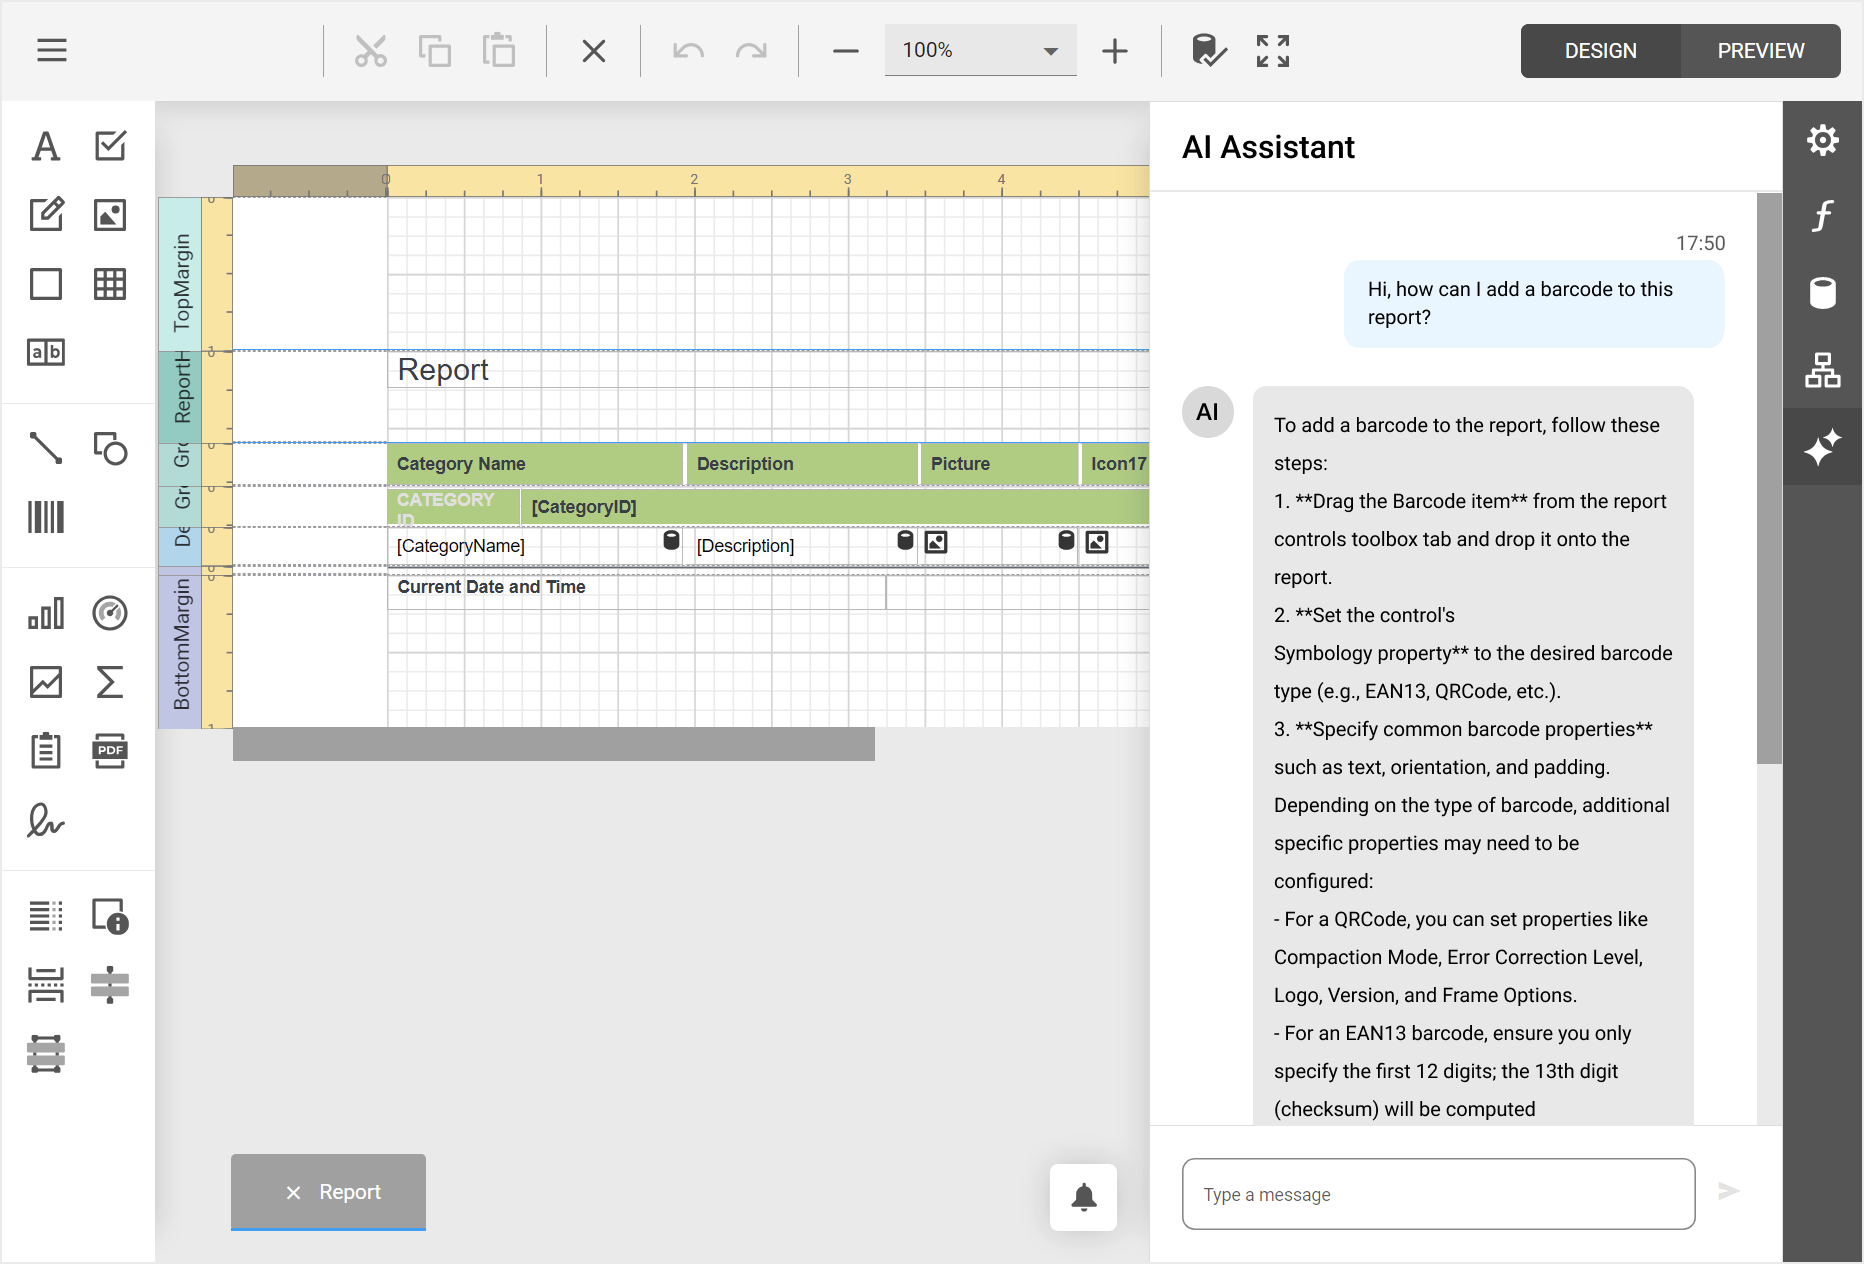Open the Properties panel via gear icon
The width and height of the screenshot is (1864, 1264).
pyautogui.click(x=1823, y=140)
